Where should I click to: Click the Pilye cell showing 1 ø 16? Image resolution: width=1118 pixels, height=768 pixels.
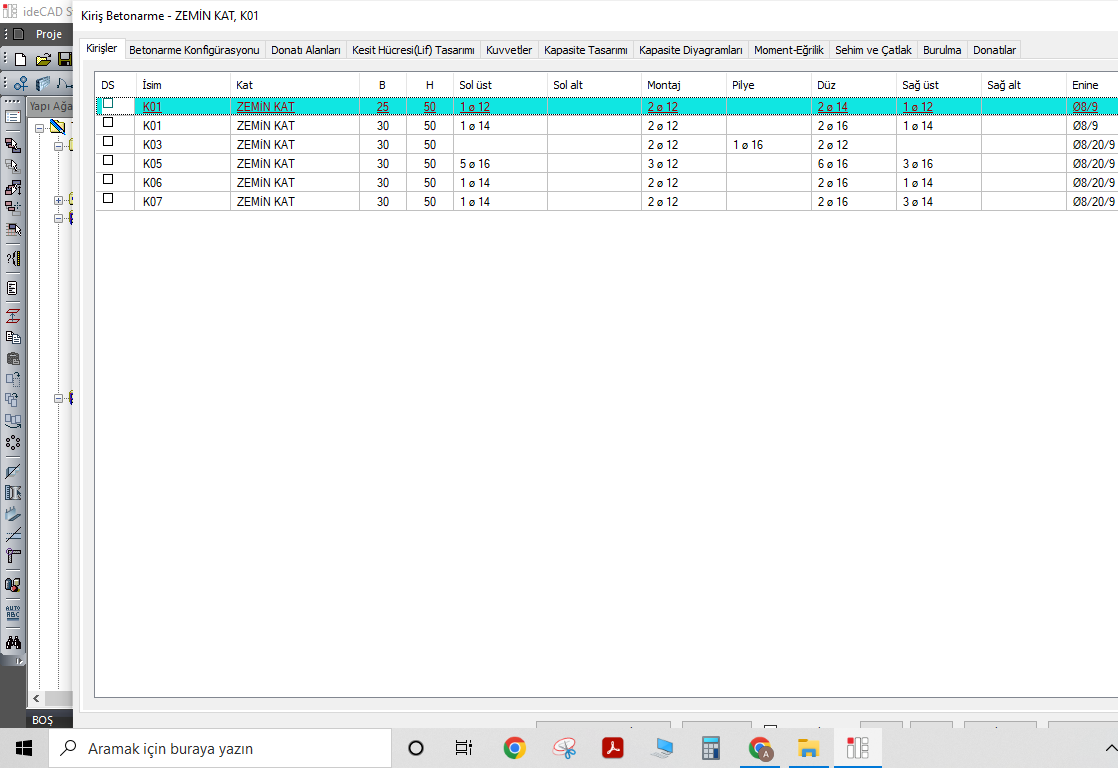tap(769, 145)
